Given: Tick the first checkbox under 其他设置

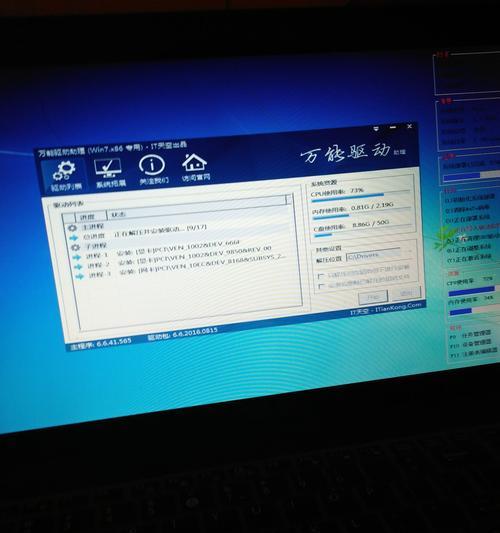Looking at the screenshot, I should pyautogui.click(x=320, y=276).
